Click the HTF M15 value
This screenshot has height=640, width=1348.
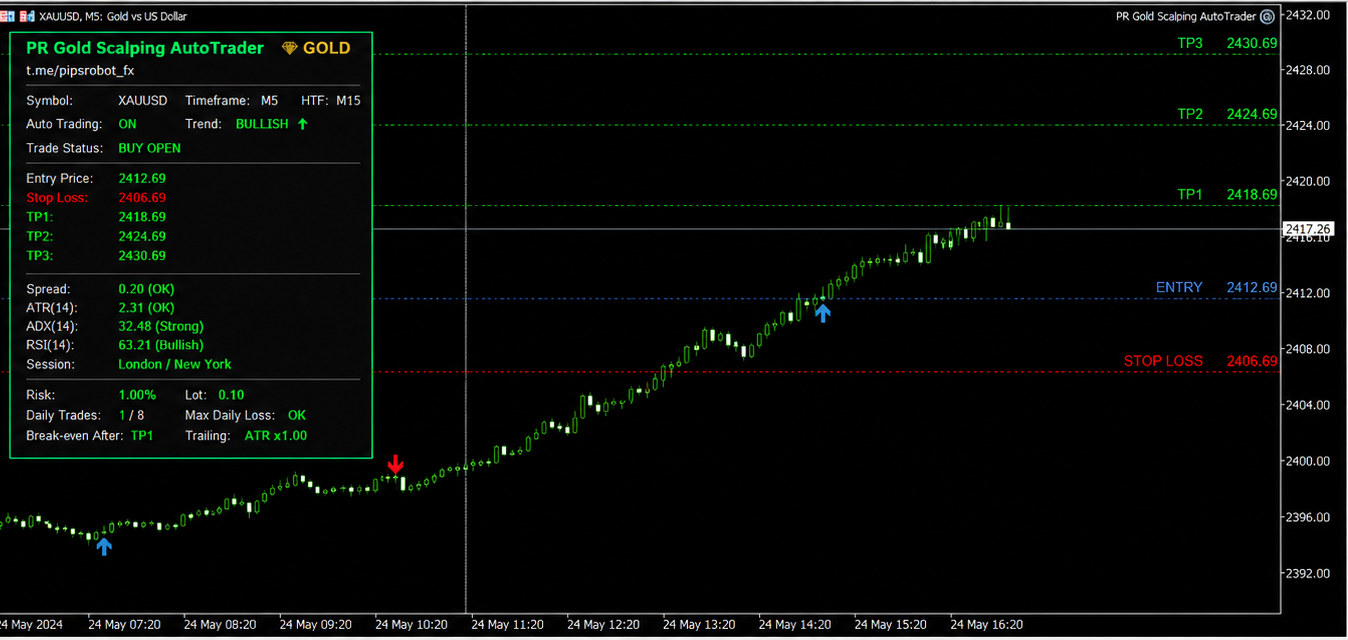point(348,100)
